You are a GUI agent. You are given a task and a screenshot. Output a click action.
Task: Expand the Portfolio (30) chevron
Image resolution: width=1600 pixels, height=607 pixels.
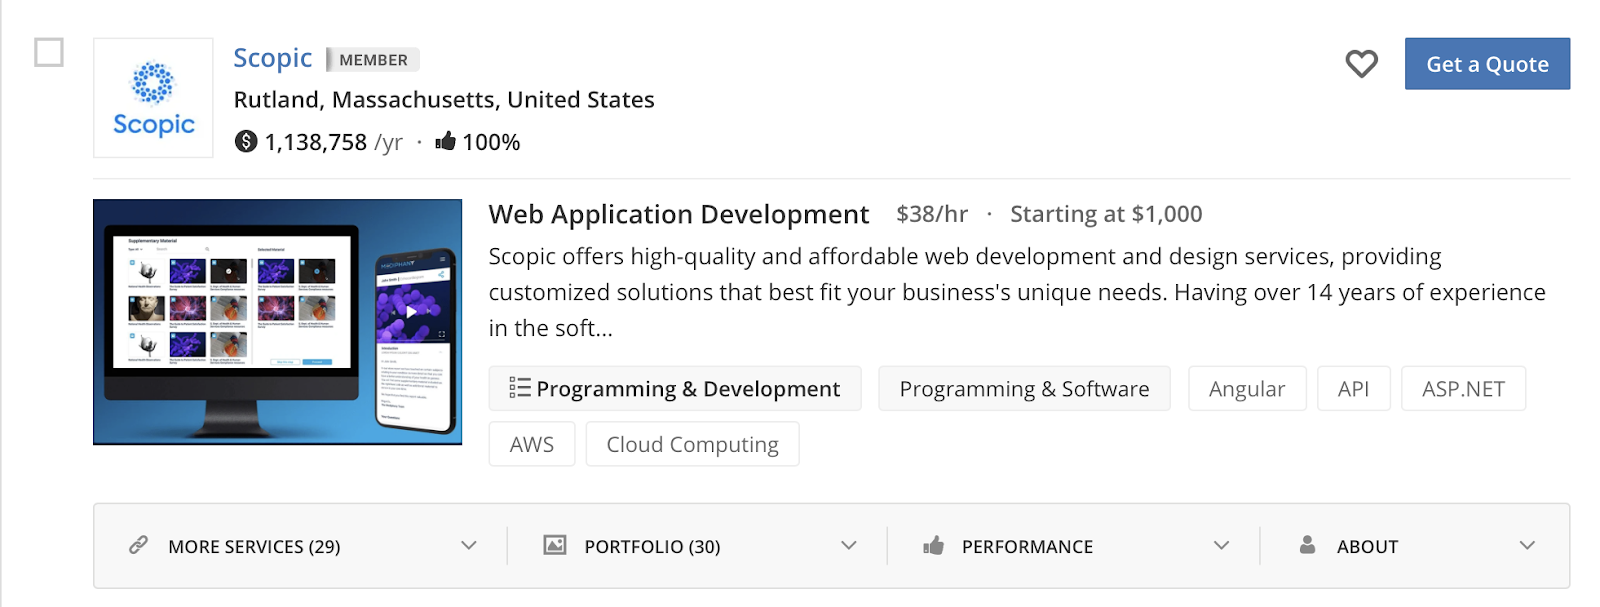[849, 546]
